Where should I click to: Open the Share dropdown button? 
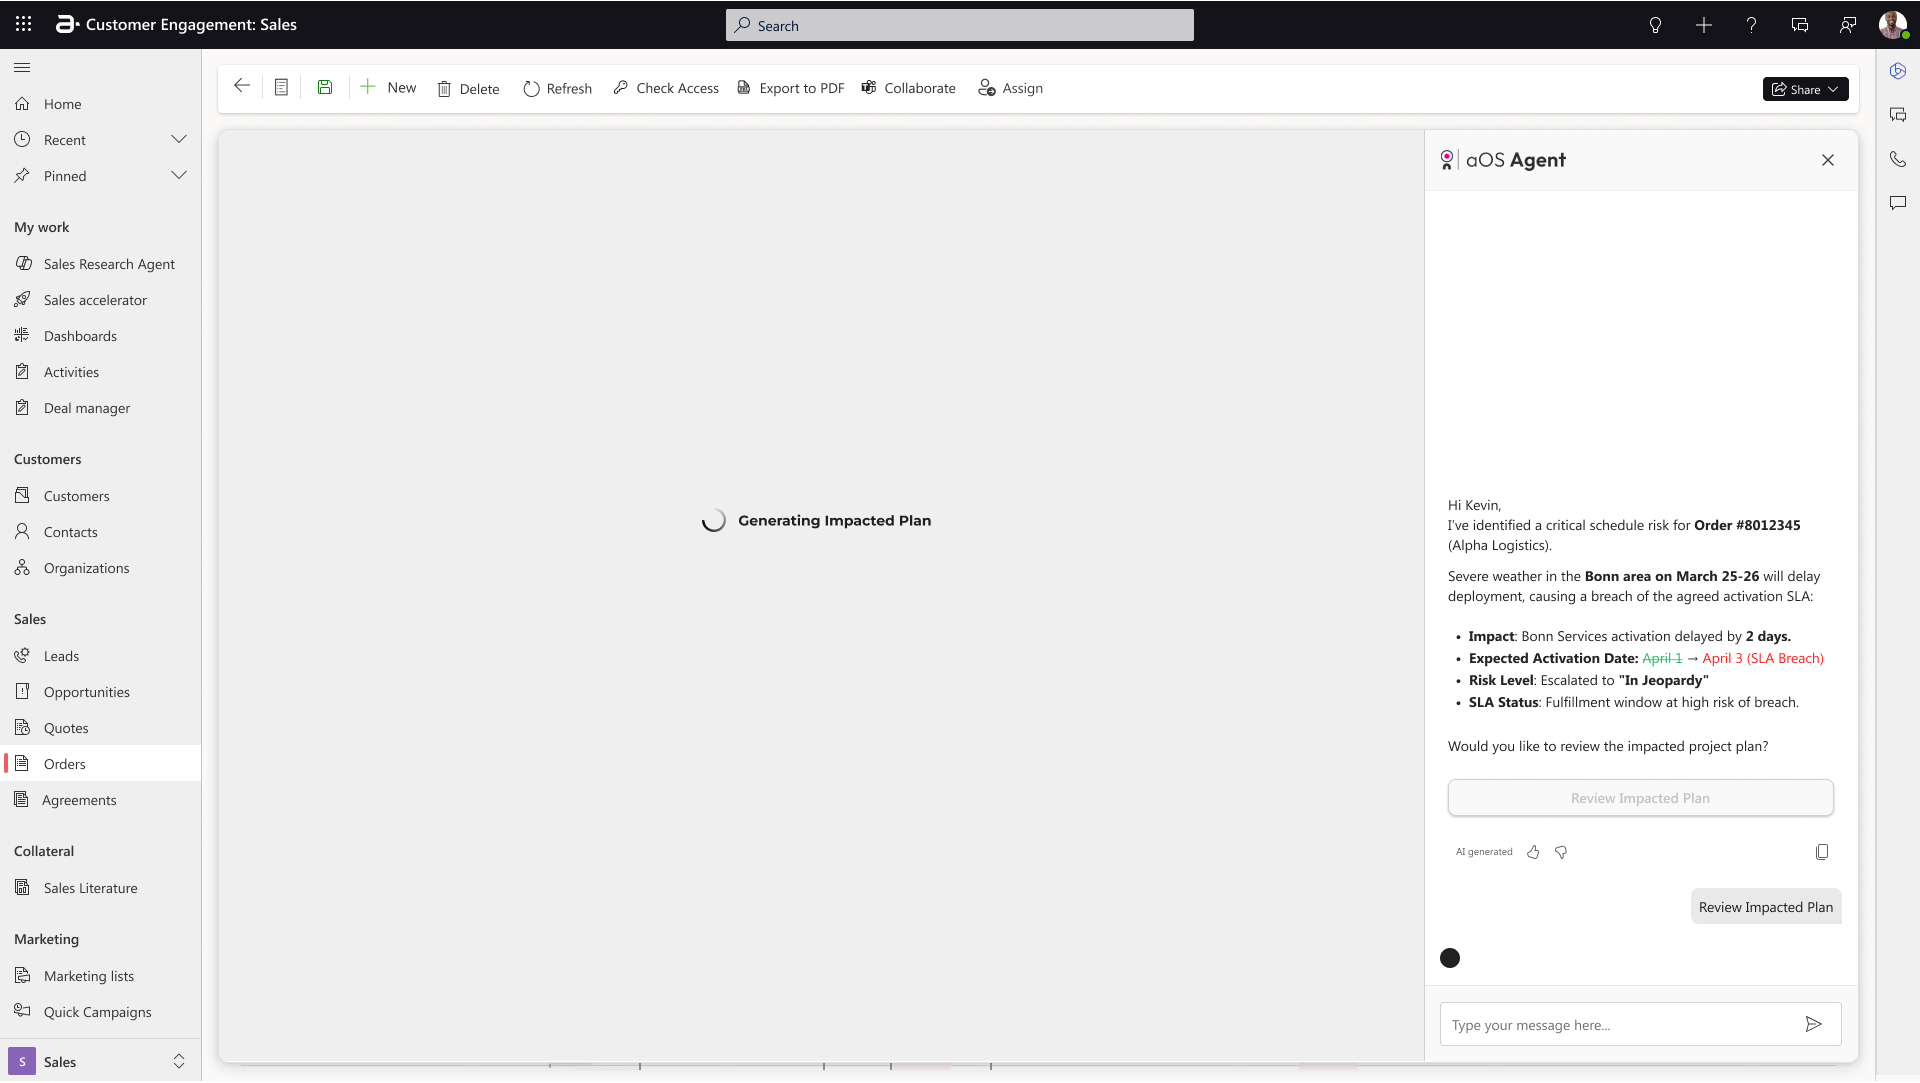(x=1805, y=89)
